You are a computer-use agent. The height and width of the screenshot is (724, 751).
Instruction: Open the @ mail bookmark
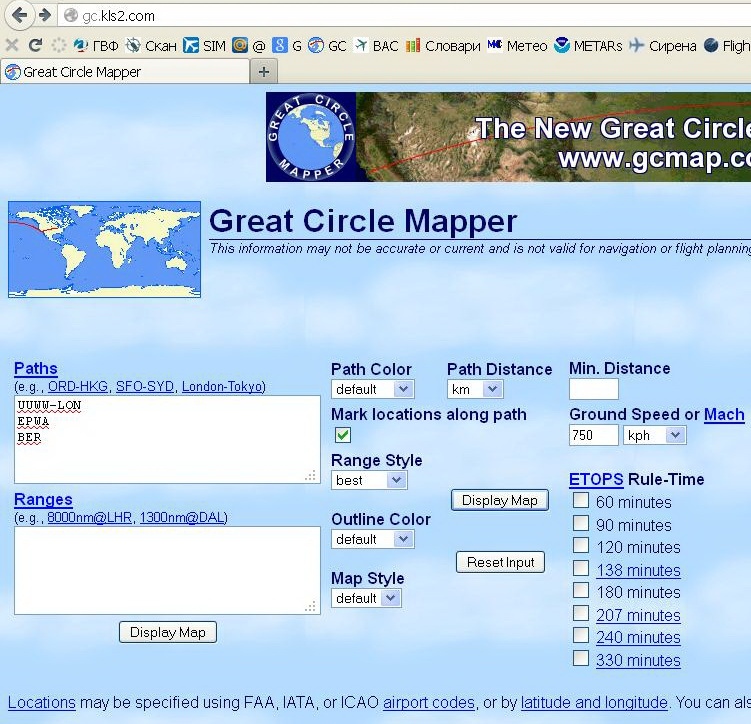coord(249,45)
